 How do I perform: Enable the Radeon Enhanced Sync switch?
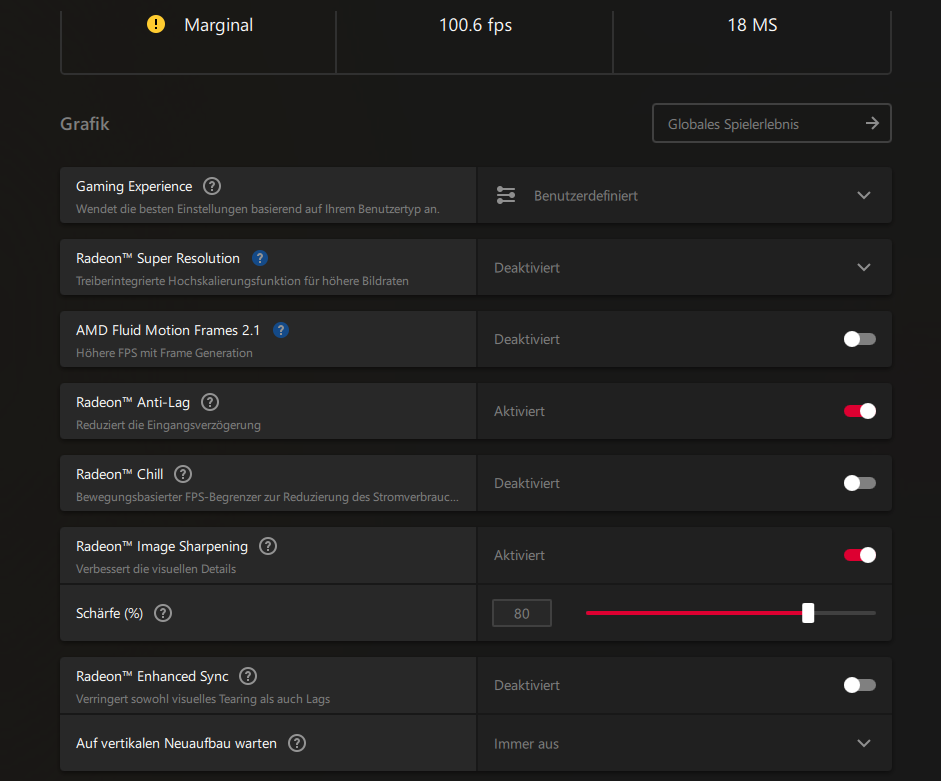859,685
